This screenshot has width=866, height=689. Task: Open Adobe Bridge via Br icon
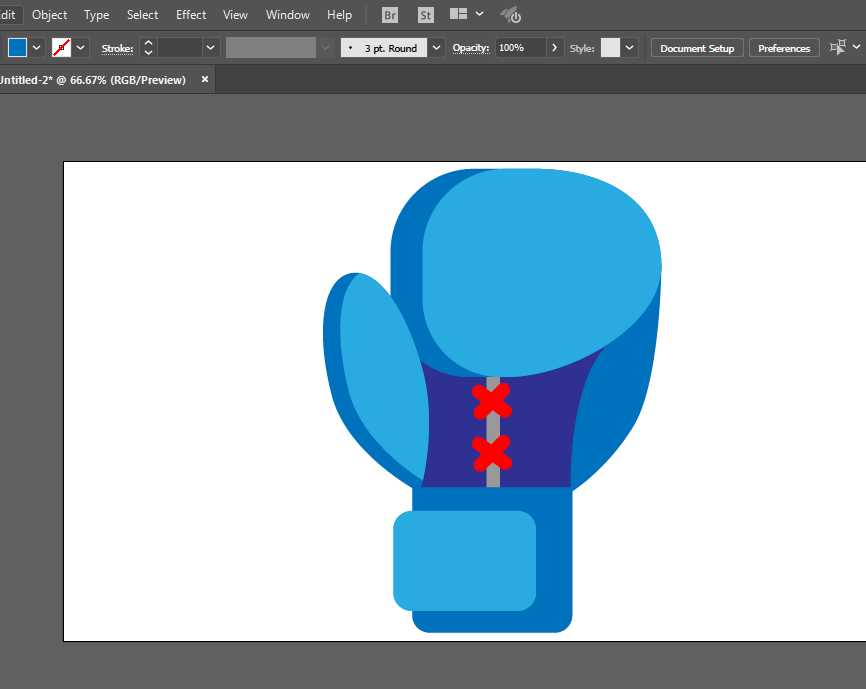click(390, 15)
